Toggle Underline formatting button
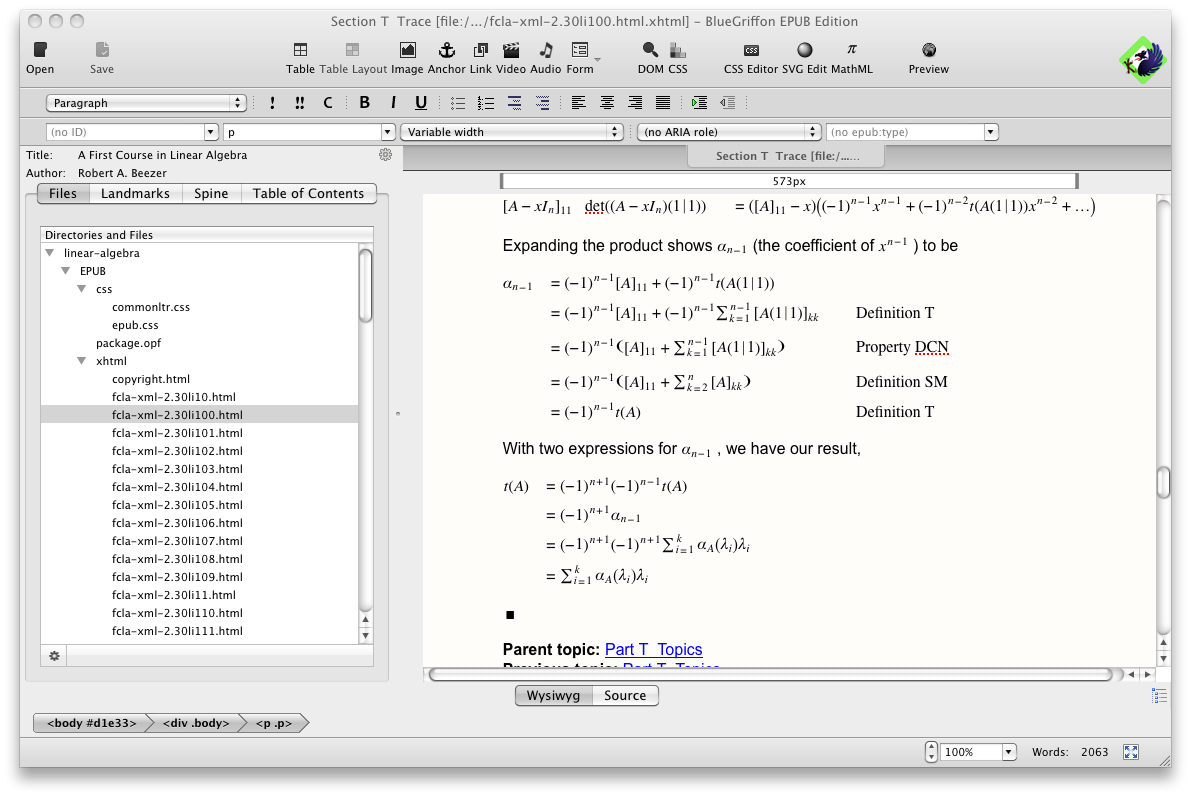 point(421,103)
